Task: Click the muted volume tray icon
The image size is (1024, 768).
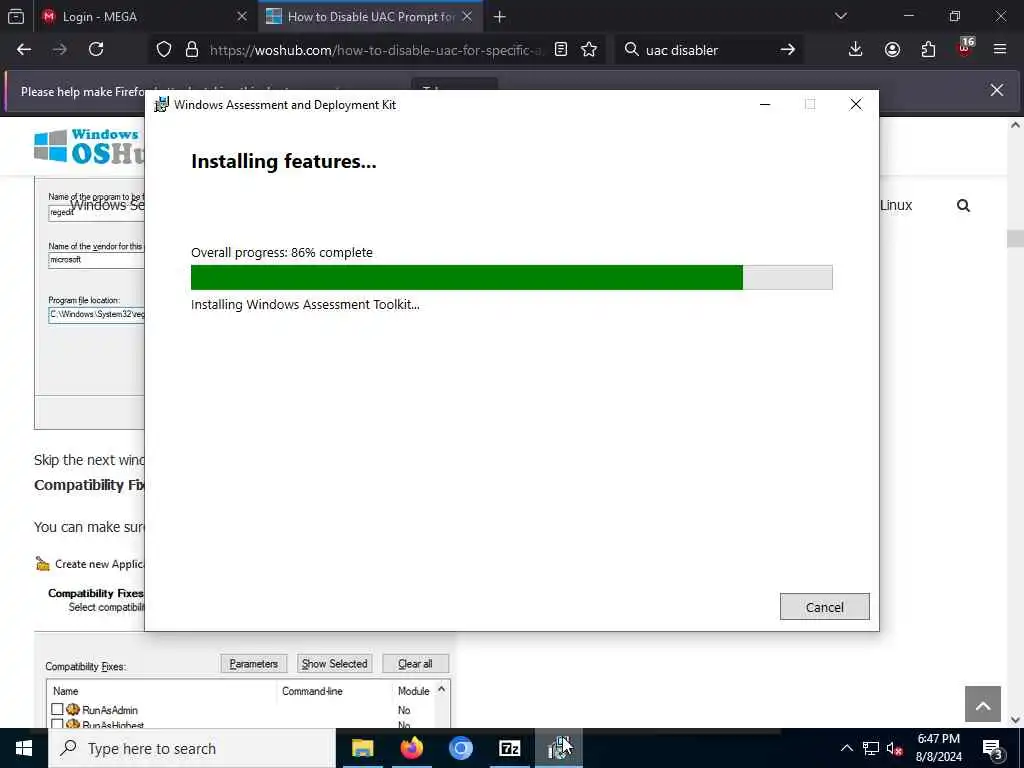Action: pos(895,748)
